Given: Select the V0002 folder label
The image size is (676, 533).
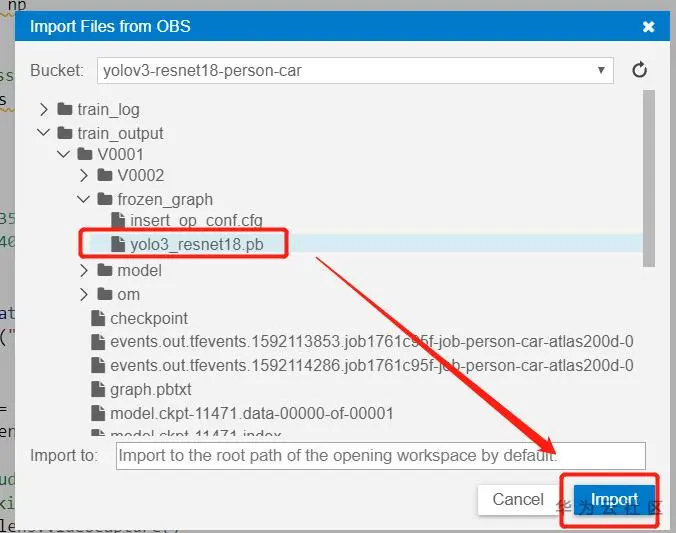Looking at the screenshot, I should tap(141, 176).
